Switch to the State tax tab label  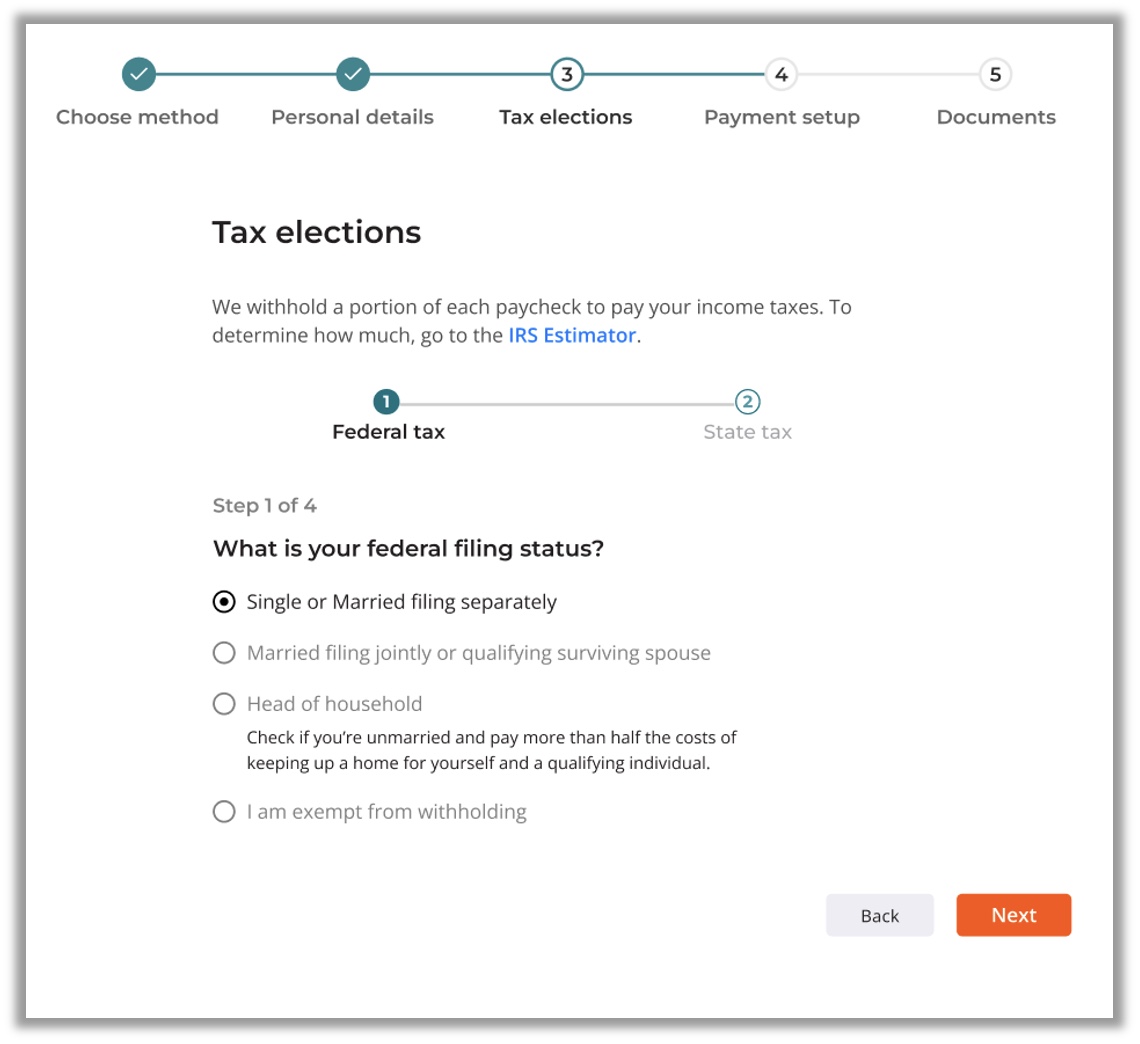747,433
